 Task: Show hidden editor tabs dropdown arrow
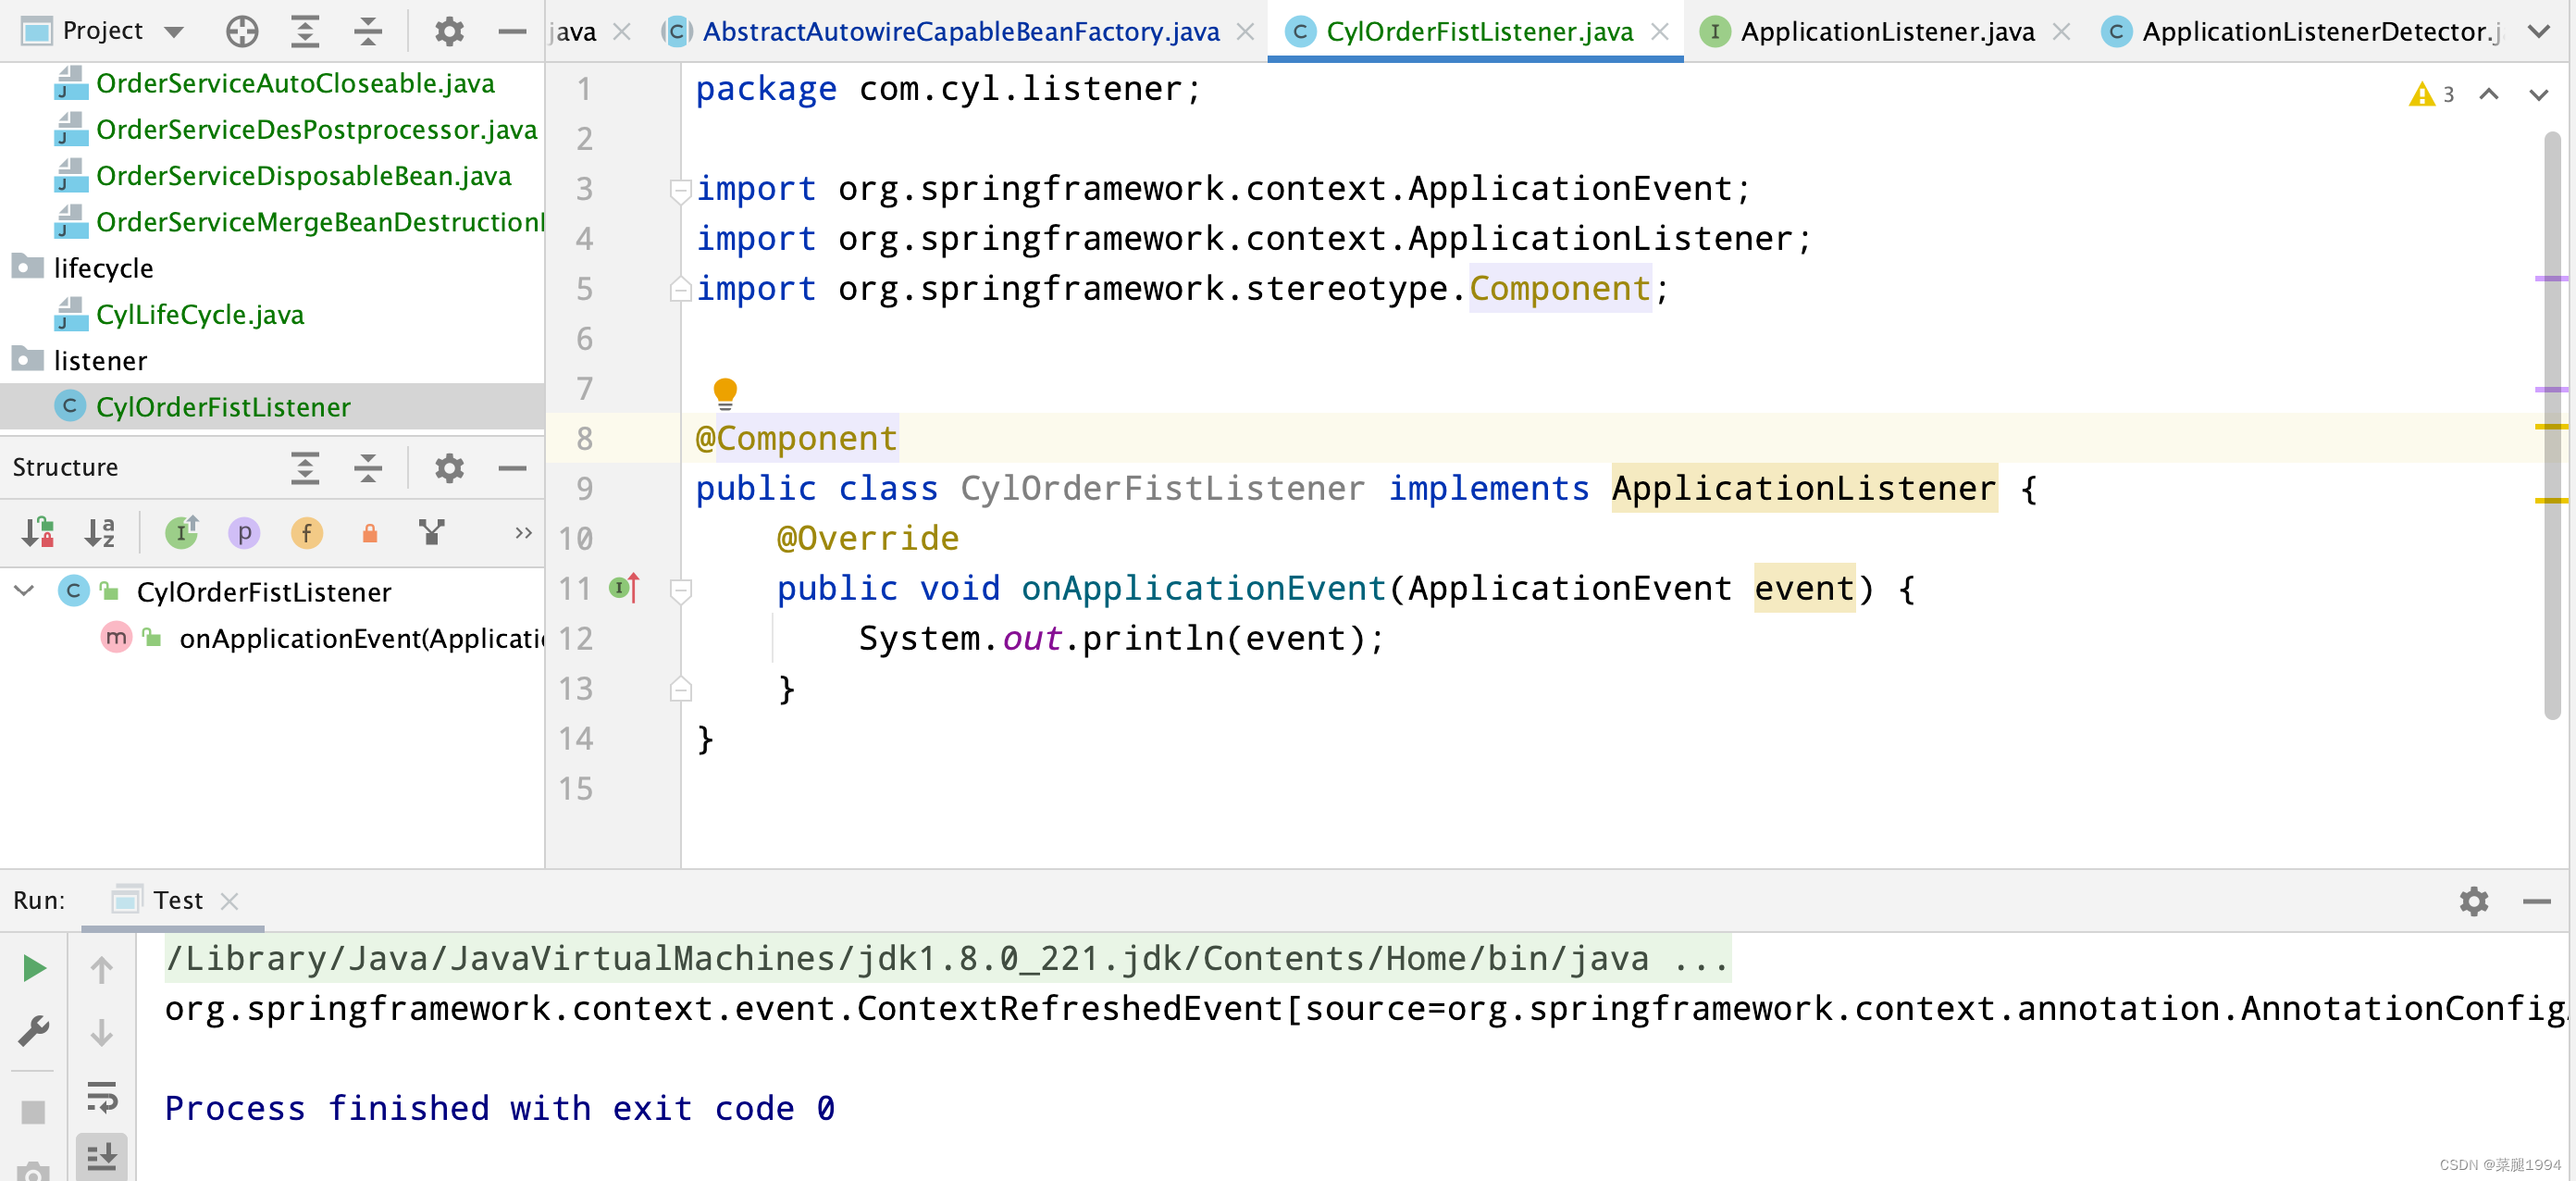[2538, 32]
